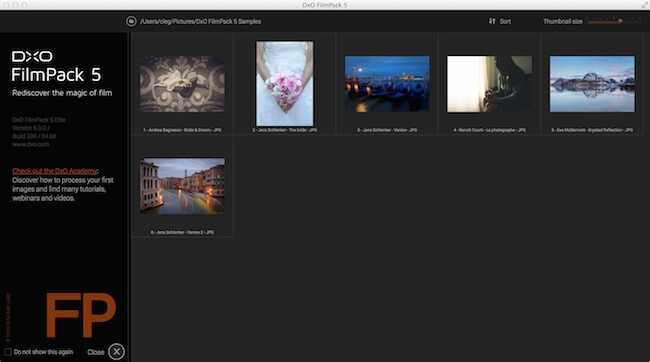Viewport: 650px width, 362px height.
Task: Click the file name '4 - Benoit Courti - La photographe - JPG'
Action: click(490, 130)
